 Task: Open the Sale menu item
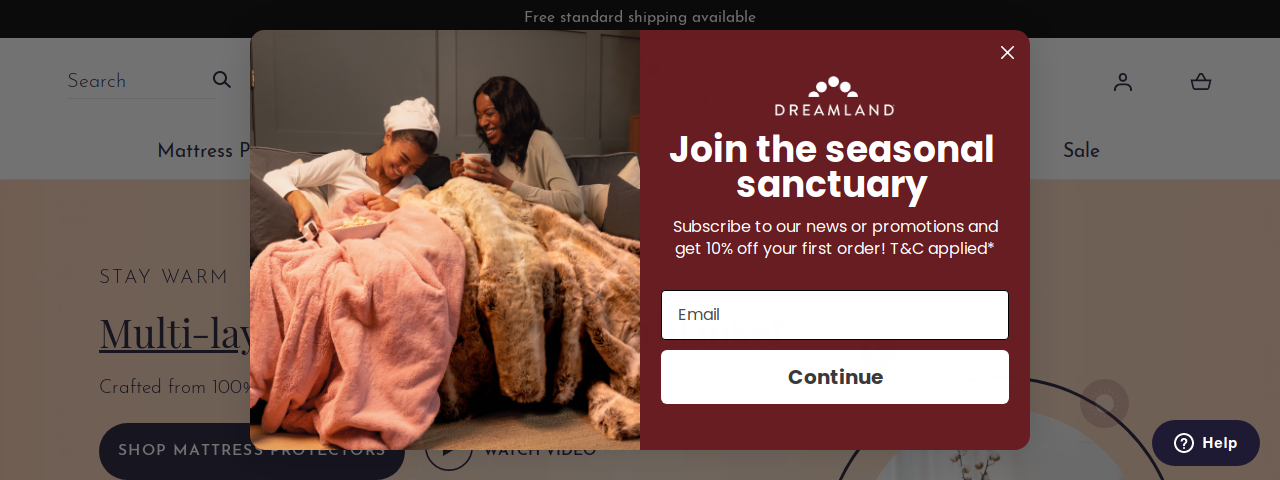pyautogui.click(x=1081, y=151)
